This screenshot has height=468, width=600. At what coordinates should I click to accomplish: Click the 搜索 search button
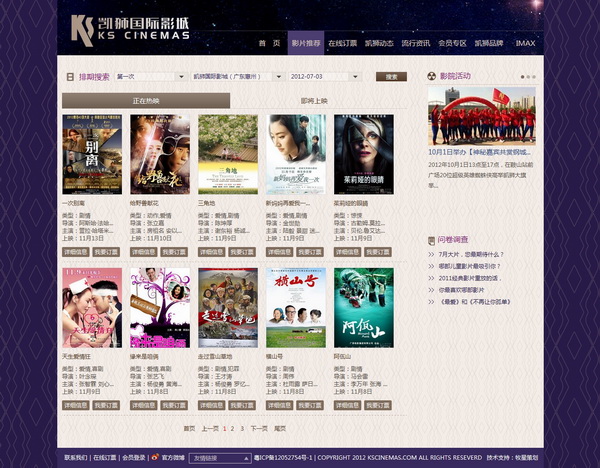pos(391,77)
